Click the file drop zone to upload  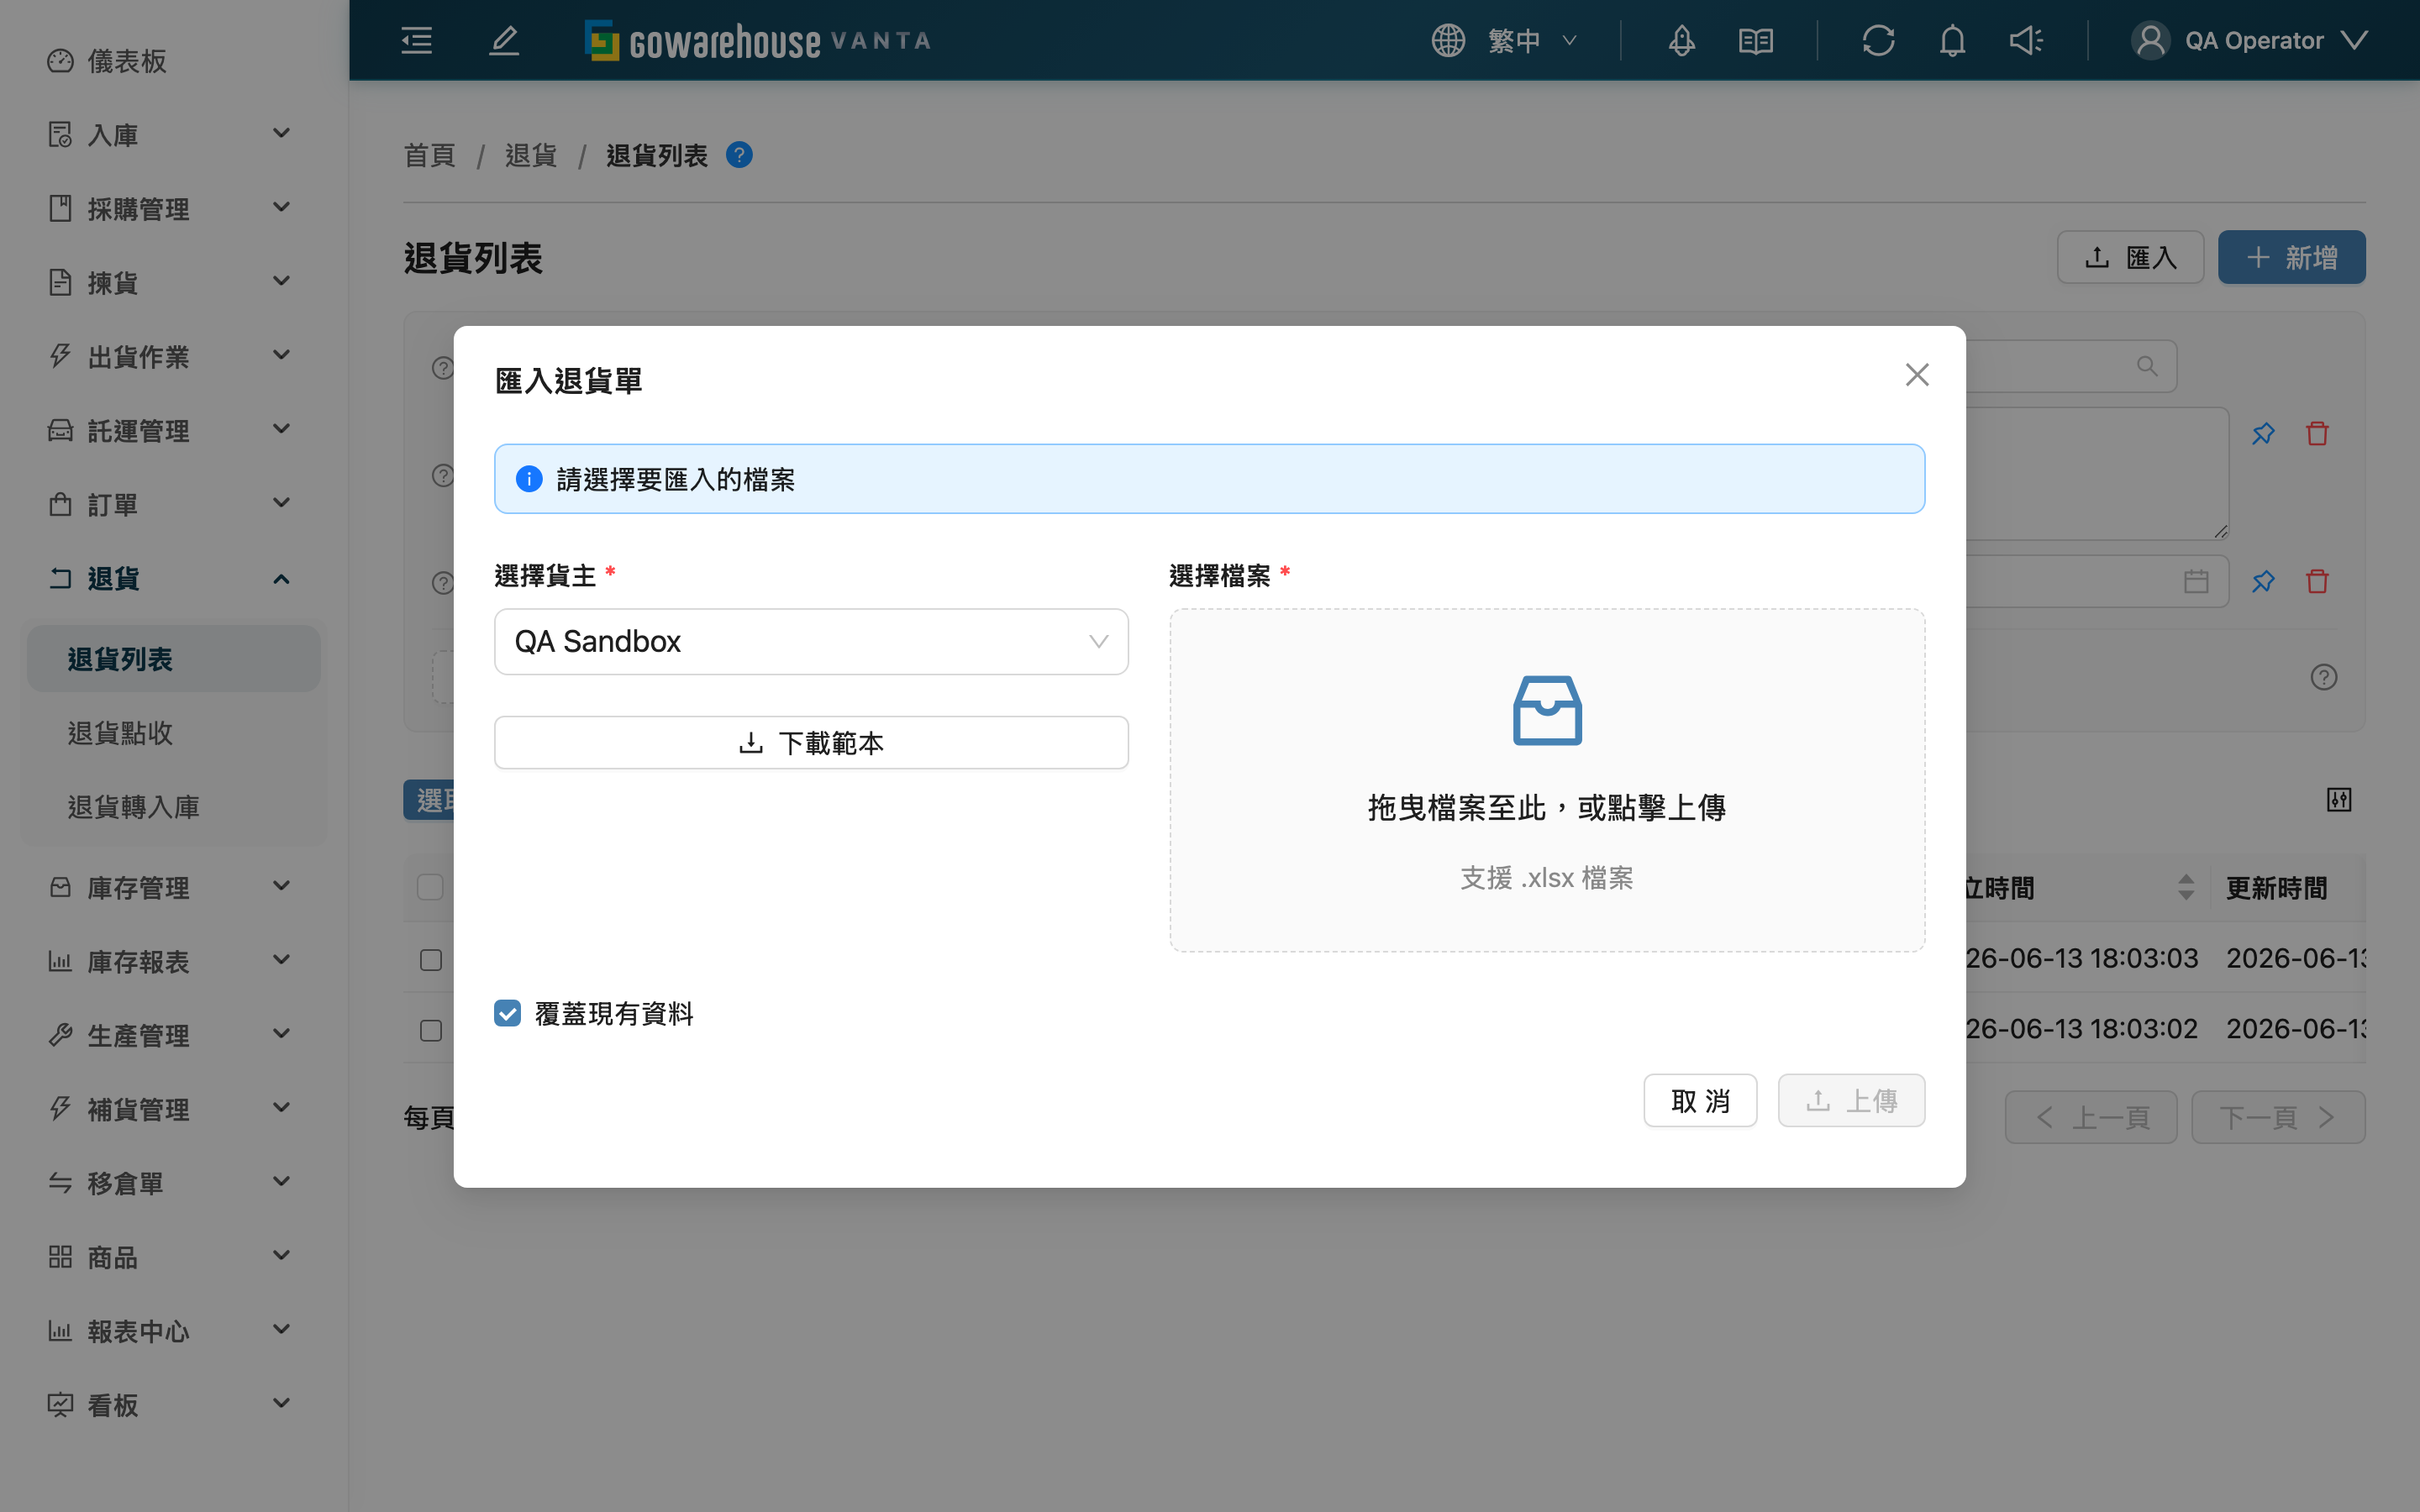point(1547,780)
